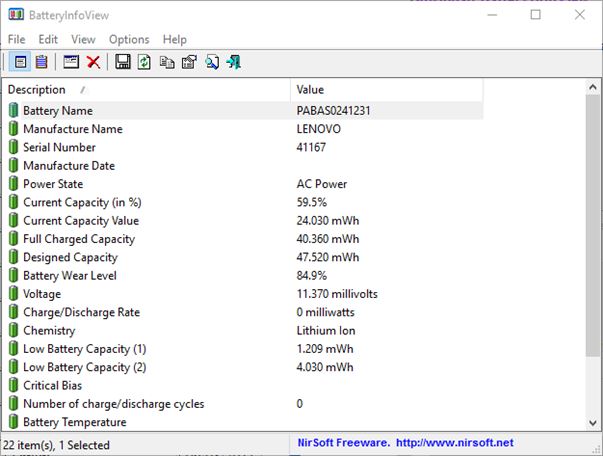Open the File menu
This screenshot has width=603, height=456.
click(17, 39)
